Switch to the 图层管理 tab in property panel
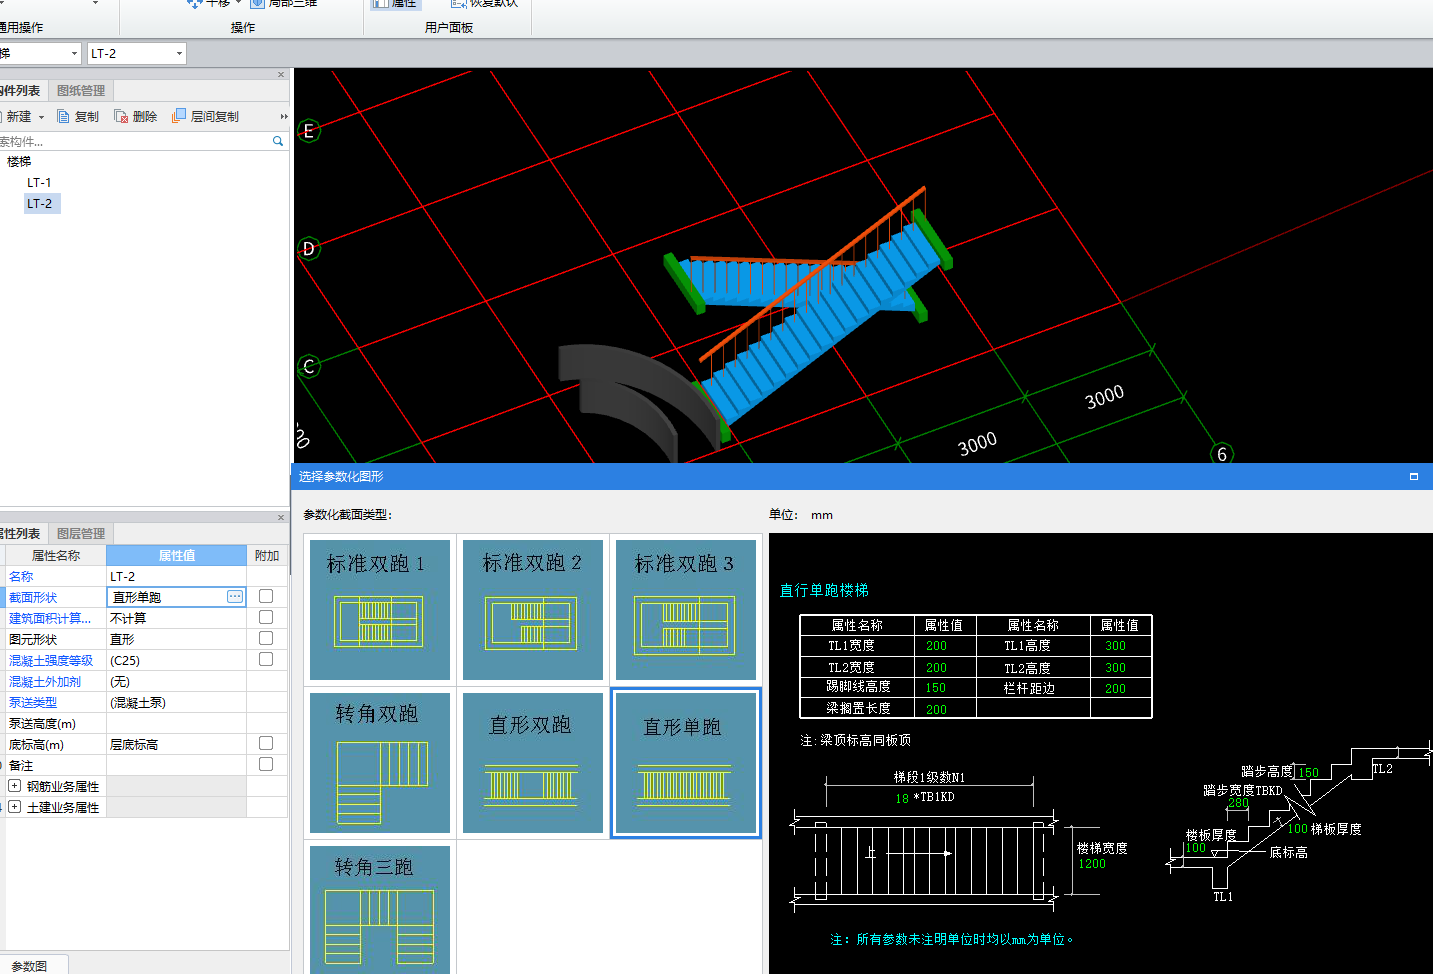The height and width of the screenshot is (974, 1433). [81, 533]
